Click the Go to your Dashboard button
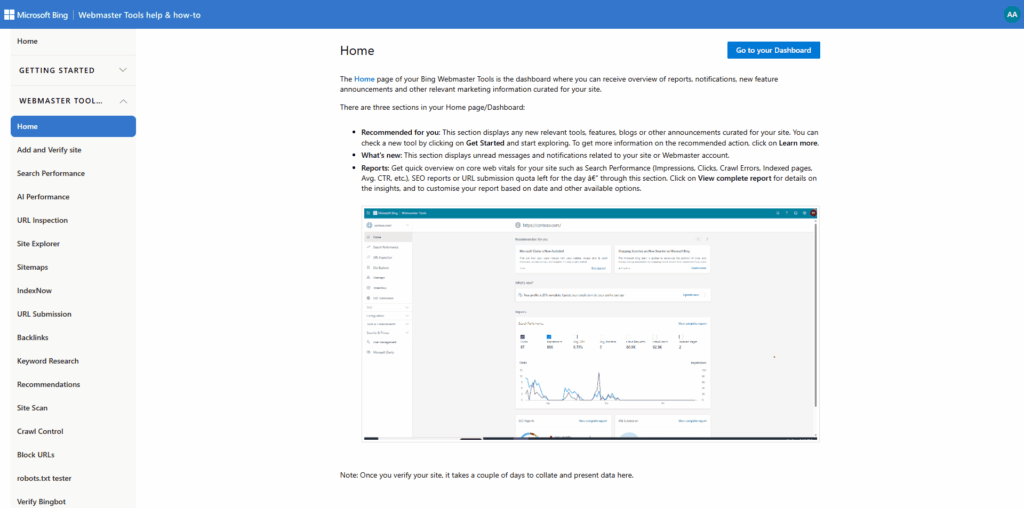Image resolution: width=1024 pixels, height=508 pixels. point(773,50)
